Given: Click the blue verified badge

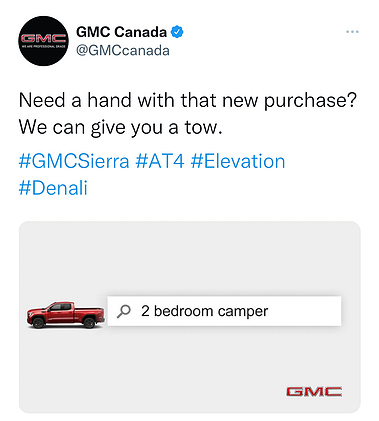Looking at the screenshot, I should click(177, 32).
